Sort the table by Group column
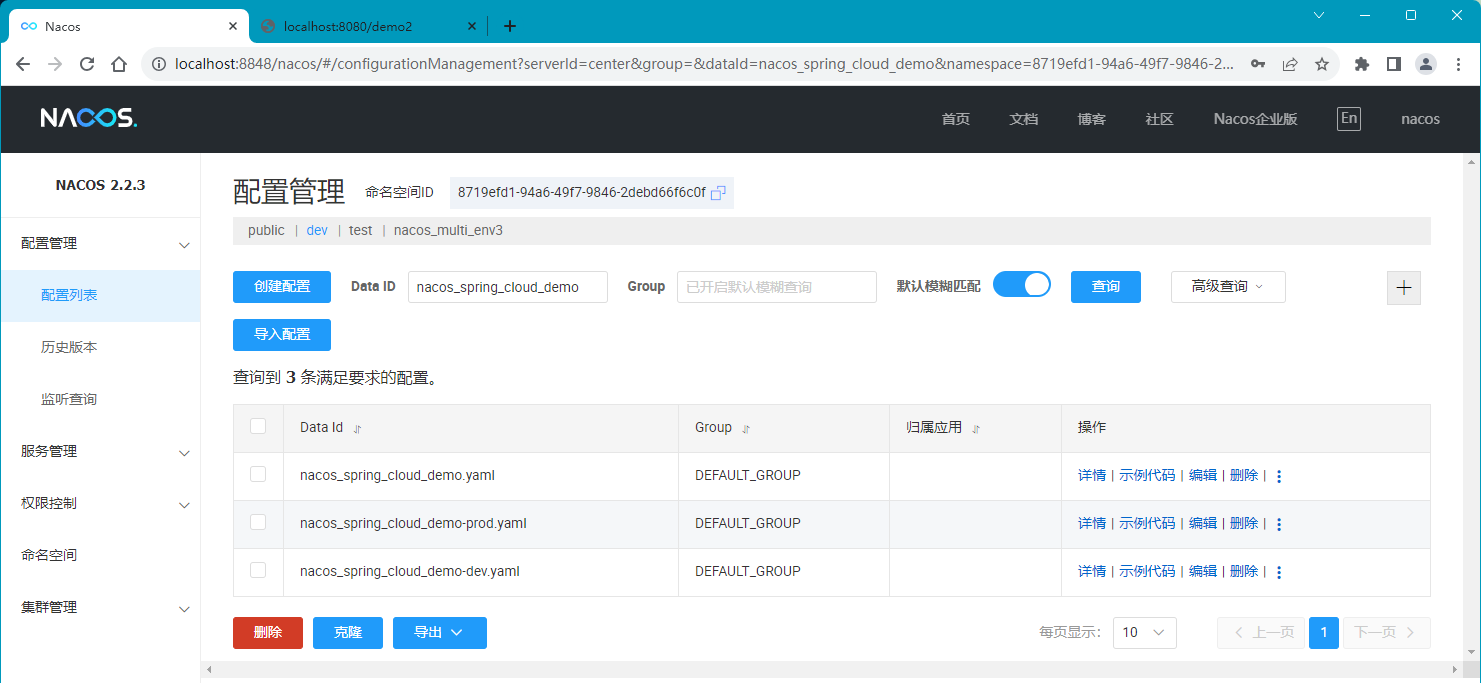 745,428
